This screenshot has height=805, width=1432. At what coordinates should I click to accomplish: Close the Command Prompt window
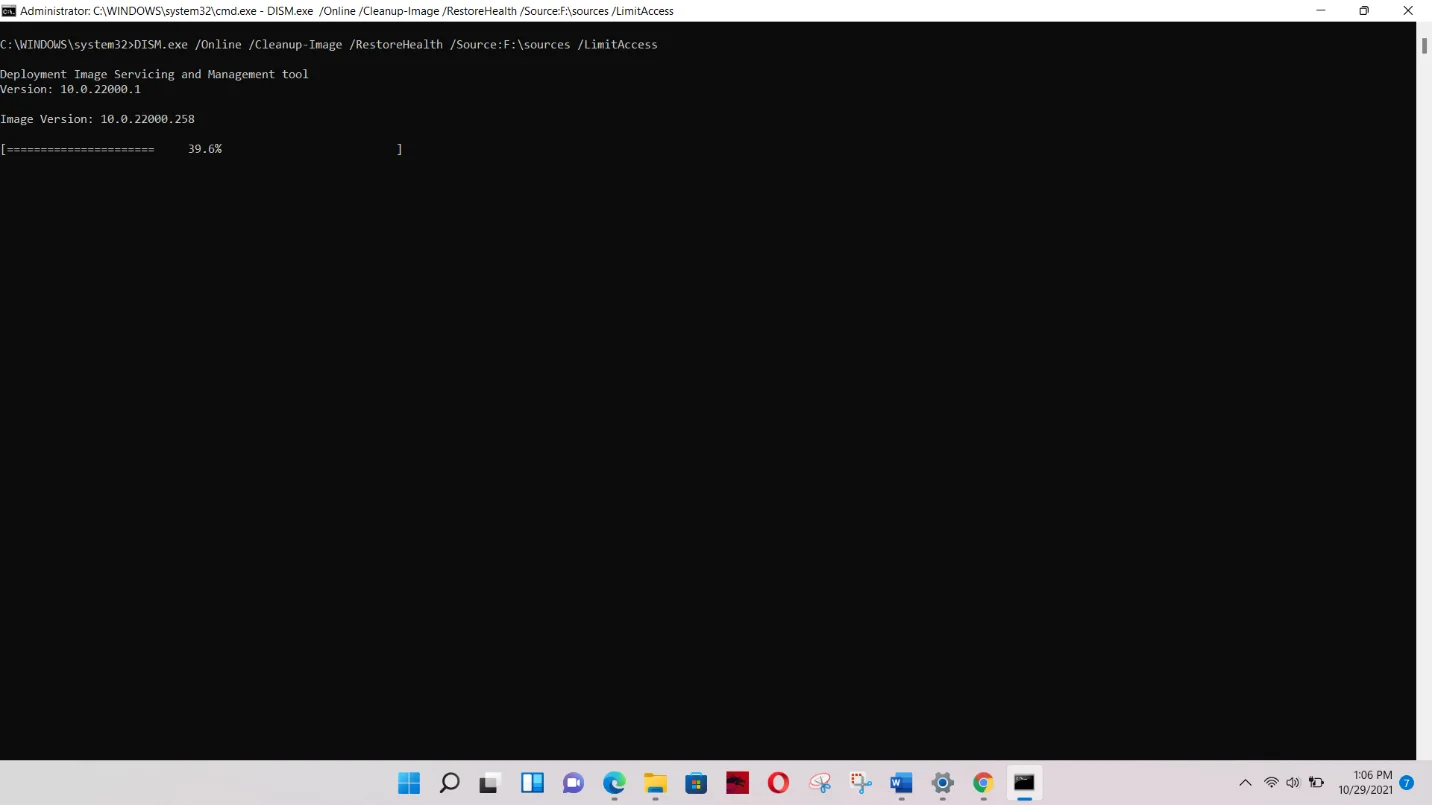click(1408, 11)
